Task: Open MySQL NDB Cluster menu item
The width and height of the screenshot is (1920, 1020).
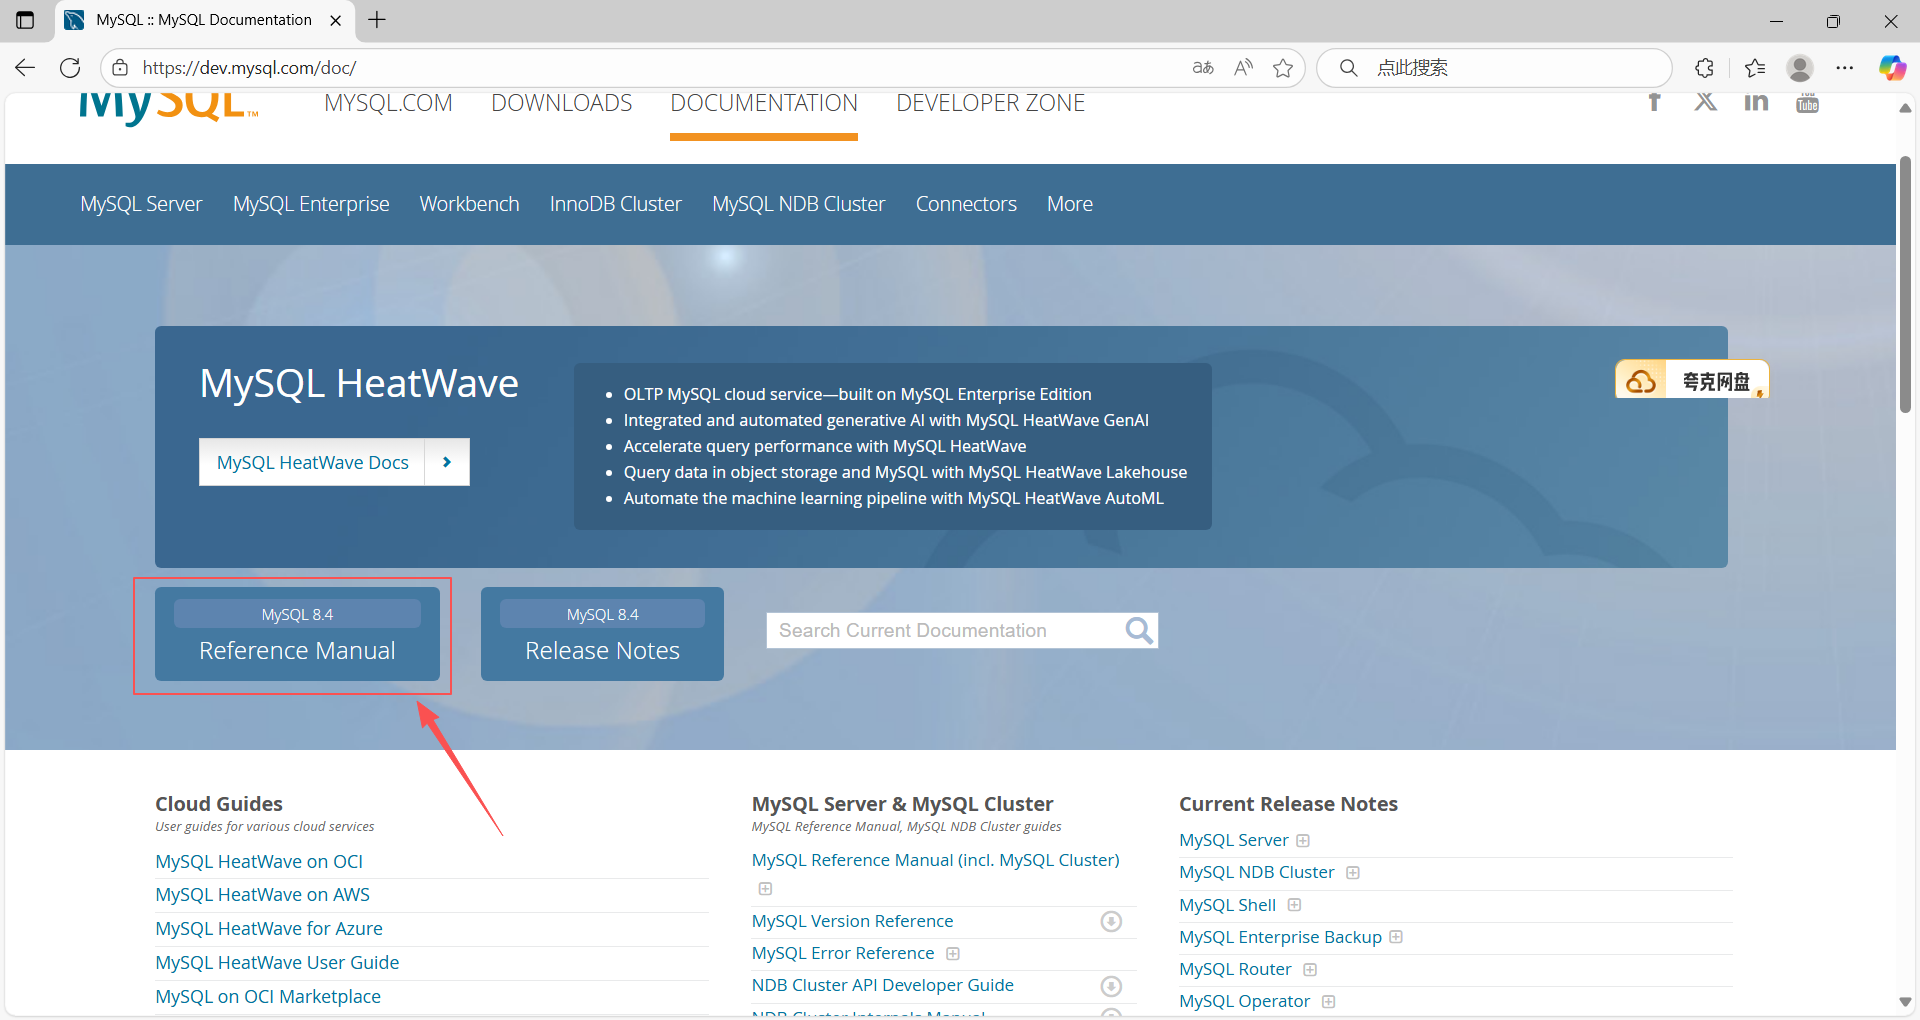Action: point(798,204)
